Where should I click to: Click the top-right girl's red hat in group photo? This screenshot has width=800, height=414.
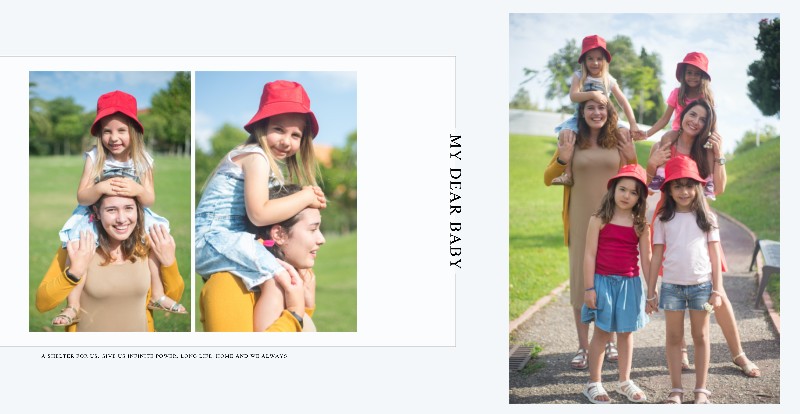tap(693, 65)
